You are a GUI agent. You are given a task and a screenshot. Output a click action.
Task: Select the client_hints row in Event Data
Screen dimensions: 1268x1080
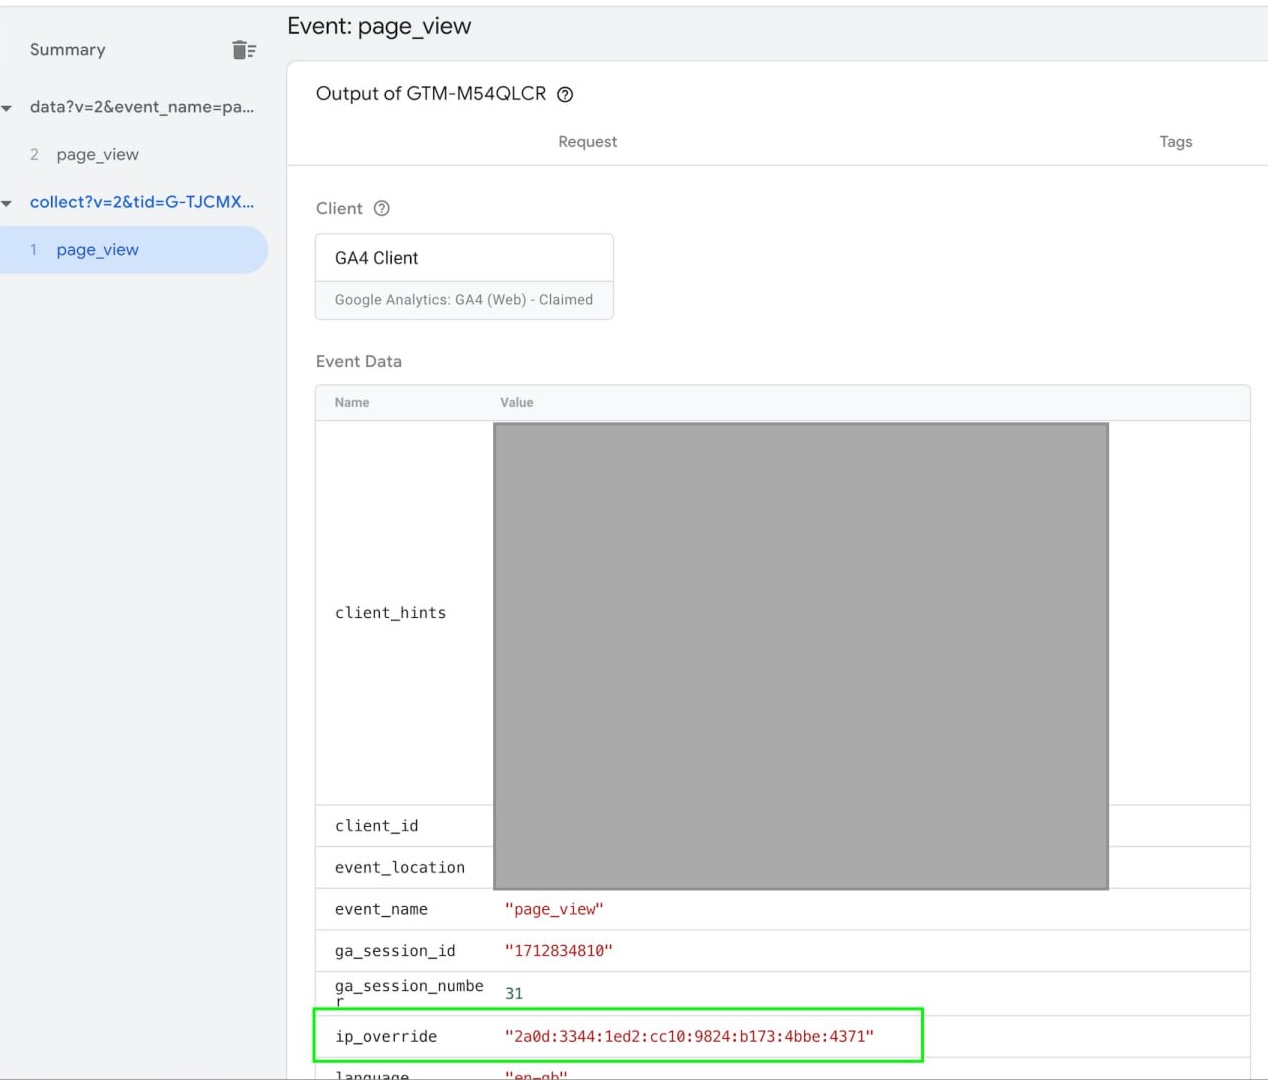(390, 612)
